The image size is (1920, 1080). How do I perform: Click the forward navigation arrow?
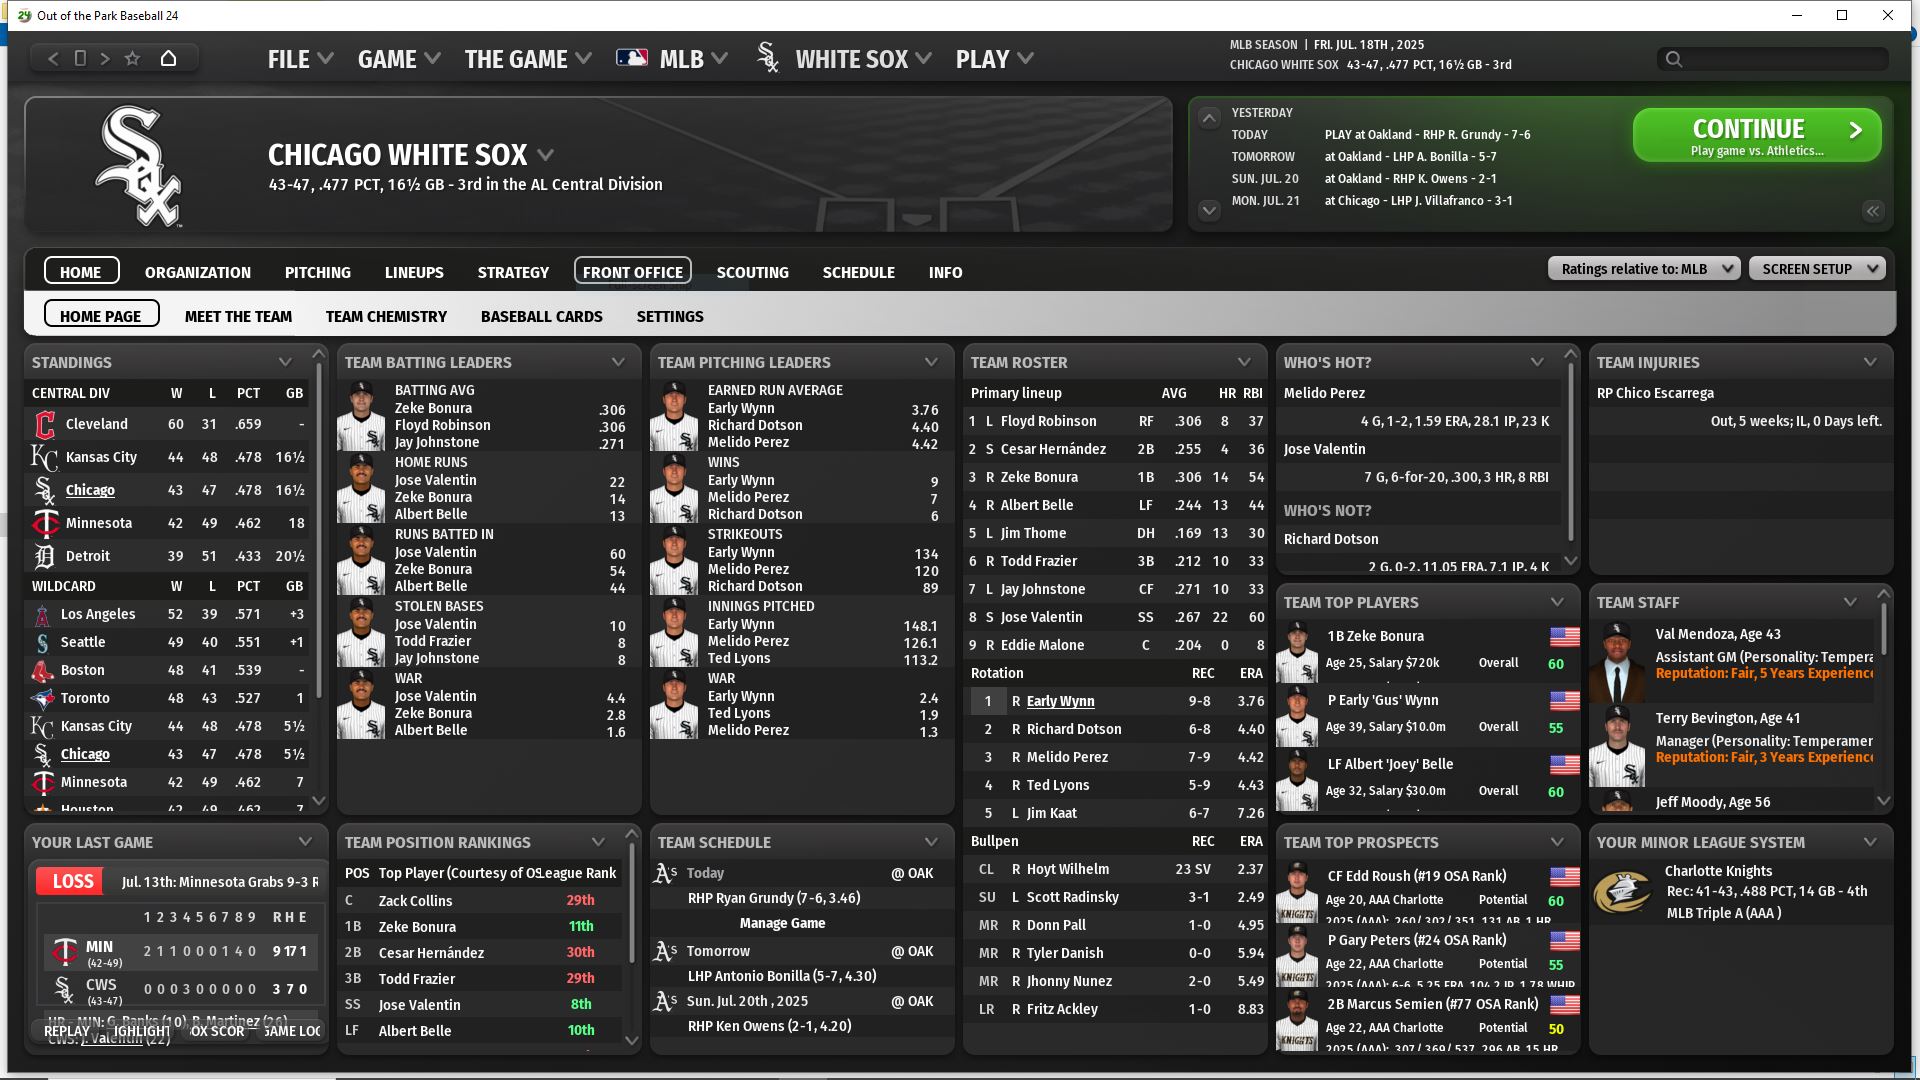click(x=105, y=58)
